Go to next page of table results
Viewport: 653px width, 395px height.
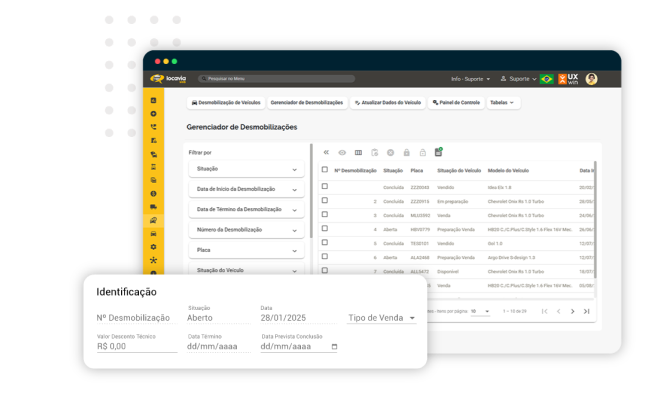pyautogui.click(x=573, y=311)
